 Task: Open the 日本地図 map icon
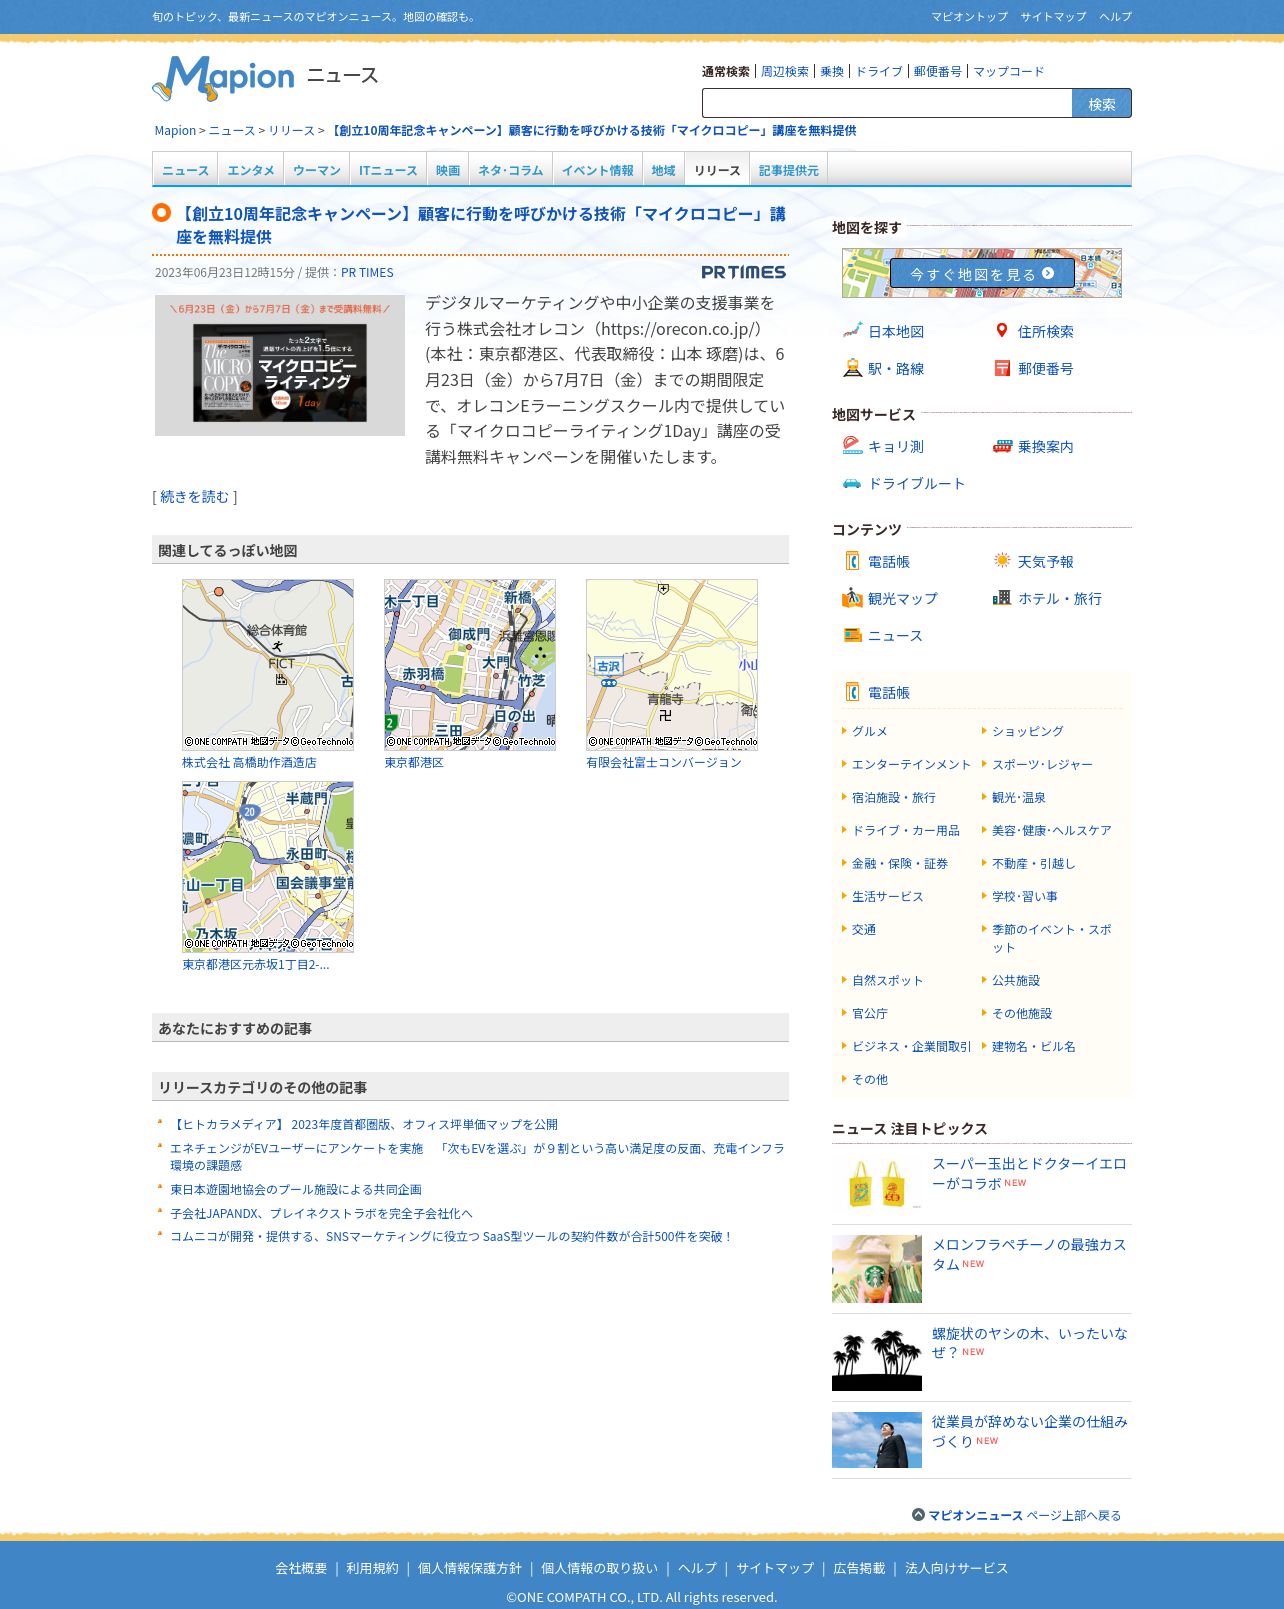click(x=852, y=331)
